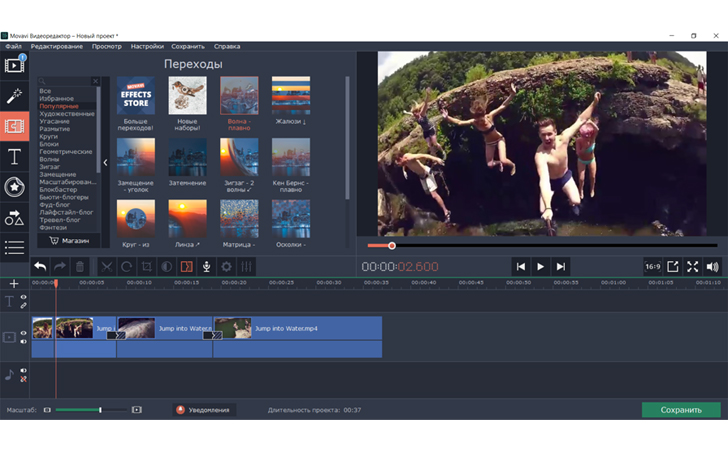Toggle visibility of the titles track
Image resolution: width=728 pixels, height=450 pixels.
(x=24, y=297)
